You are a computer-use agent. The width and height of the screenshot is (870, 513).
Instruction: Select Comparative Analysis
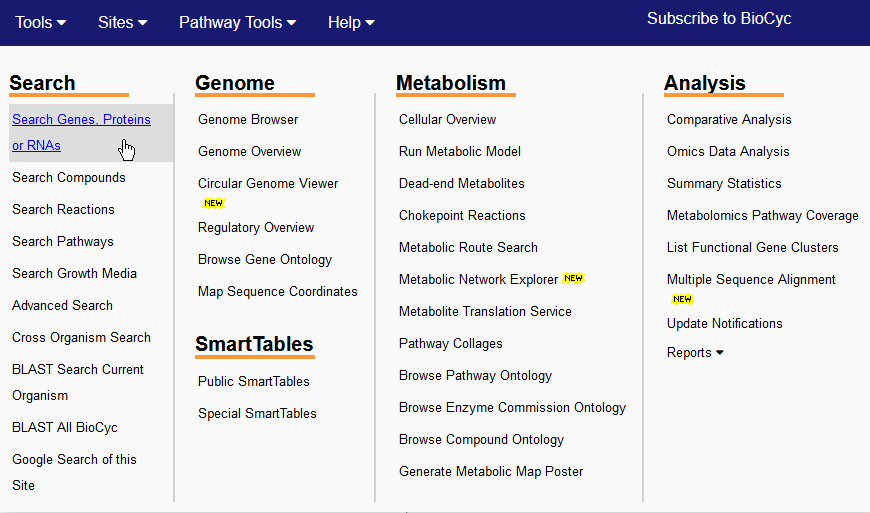click(x=729, y=119)
